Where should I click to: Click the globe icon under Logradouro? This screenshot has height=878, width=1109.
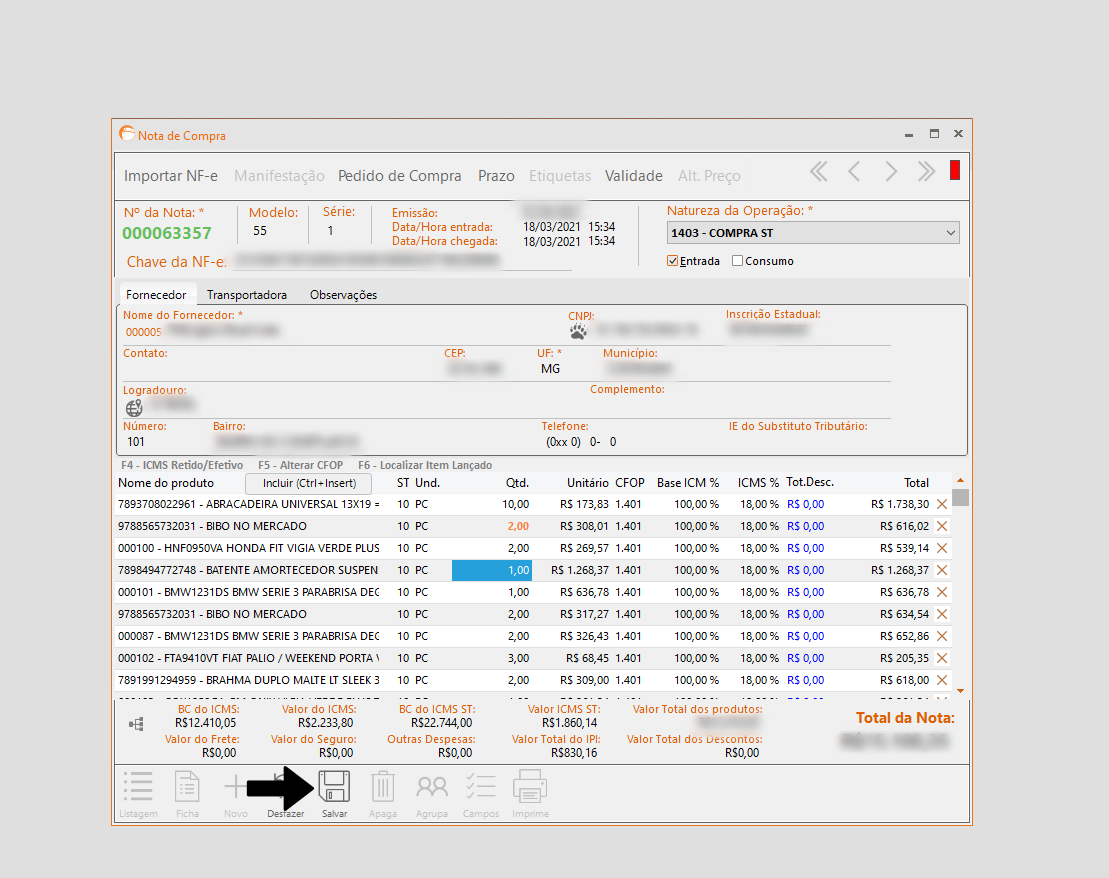(134, 408)
